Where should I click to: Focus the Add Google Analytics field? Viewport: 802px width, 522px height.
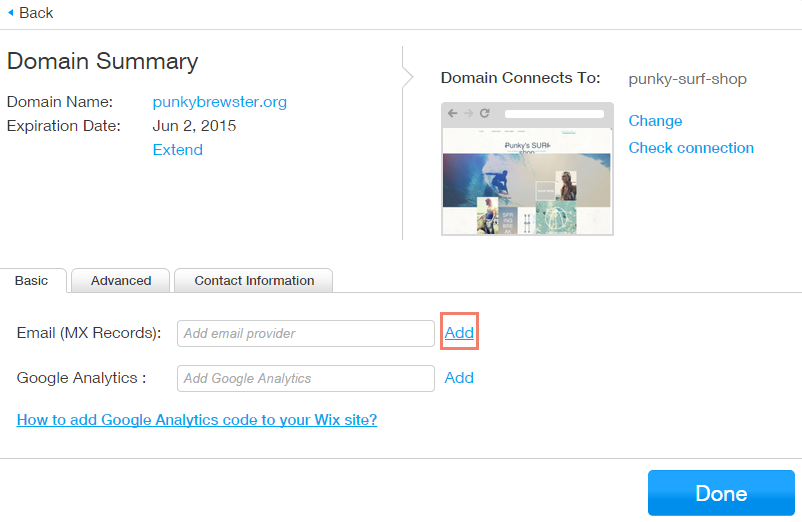click(x=306, y=378)
